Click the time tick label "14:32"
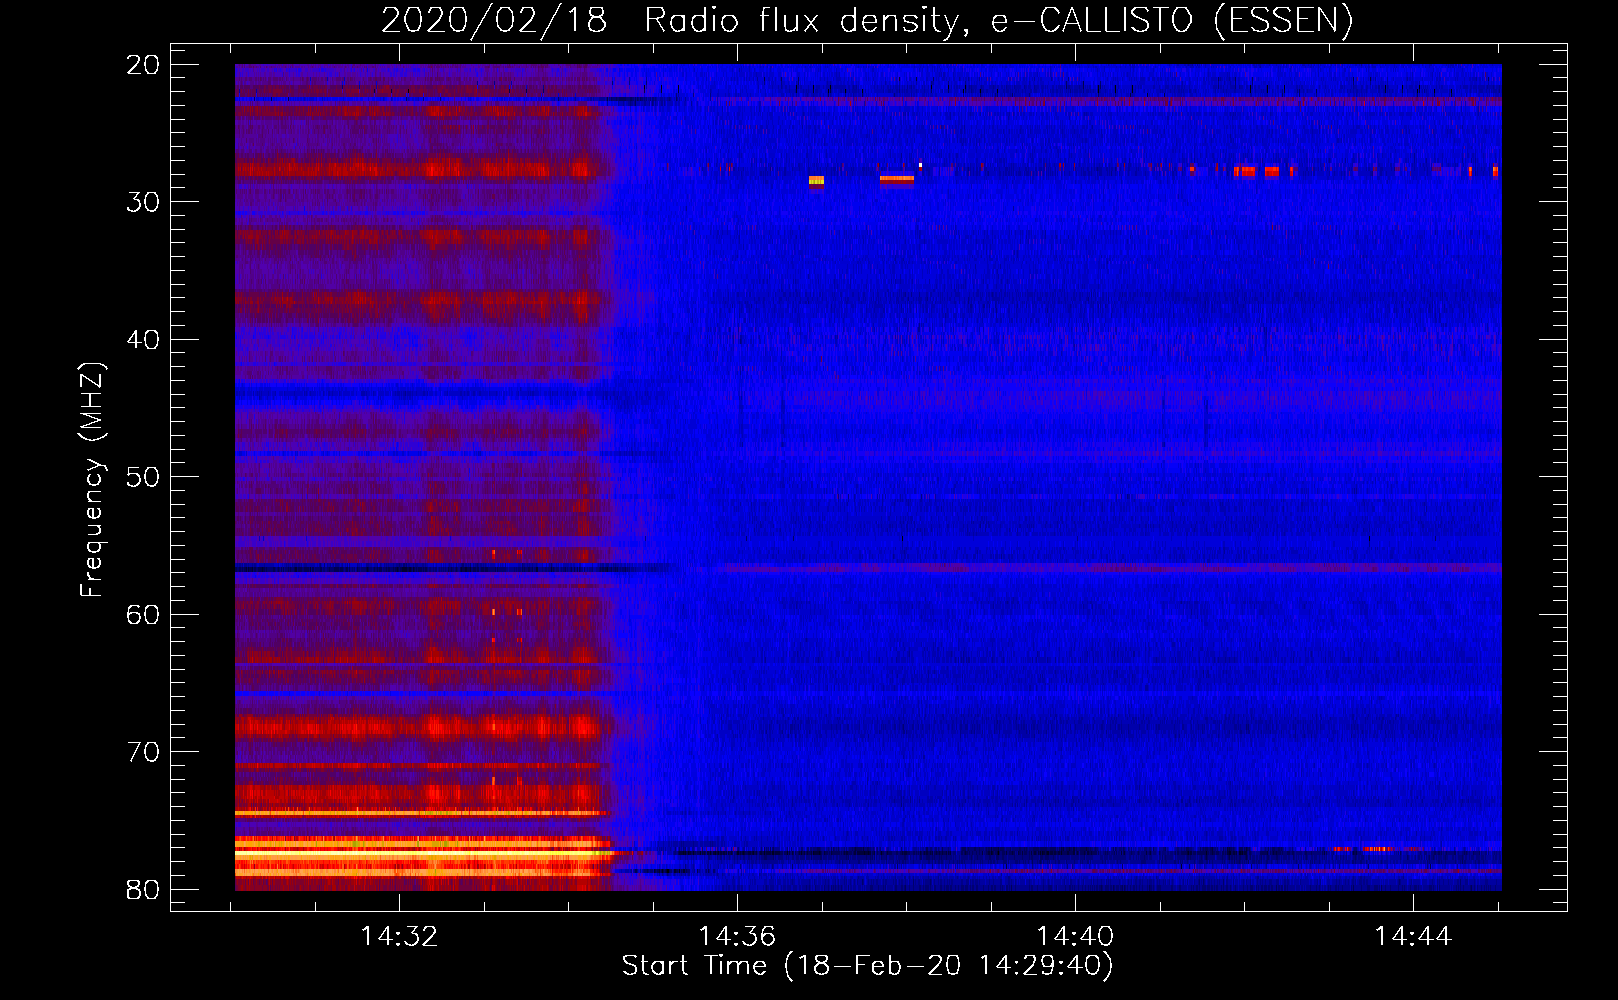Viewport: 1618px width, 1000px height. tap(399, 937)
